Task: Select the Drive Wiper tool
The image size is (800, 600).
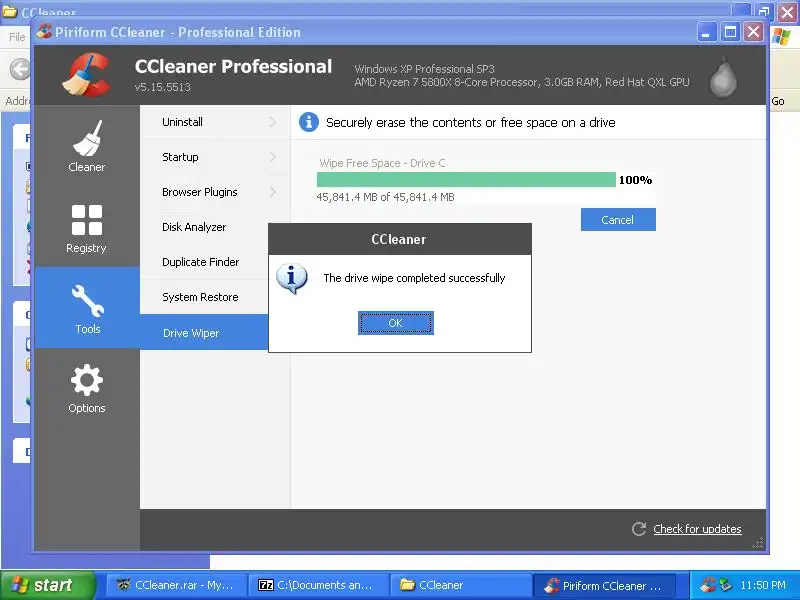Action: click(204, 333)
